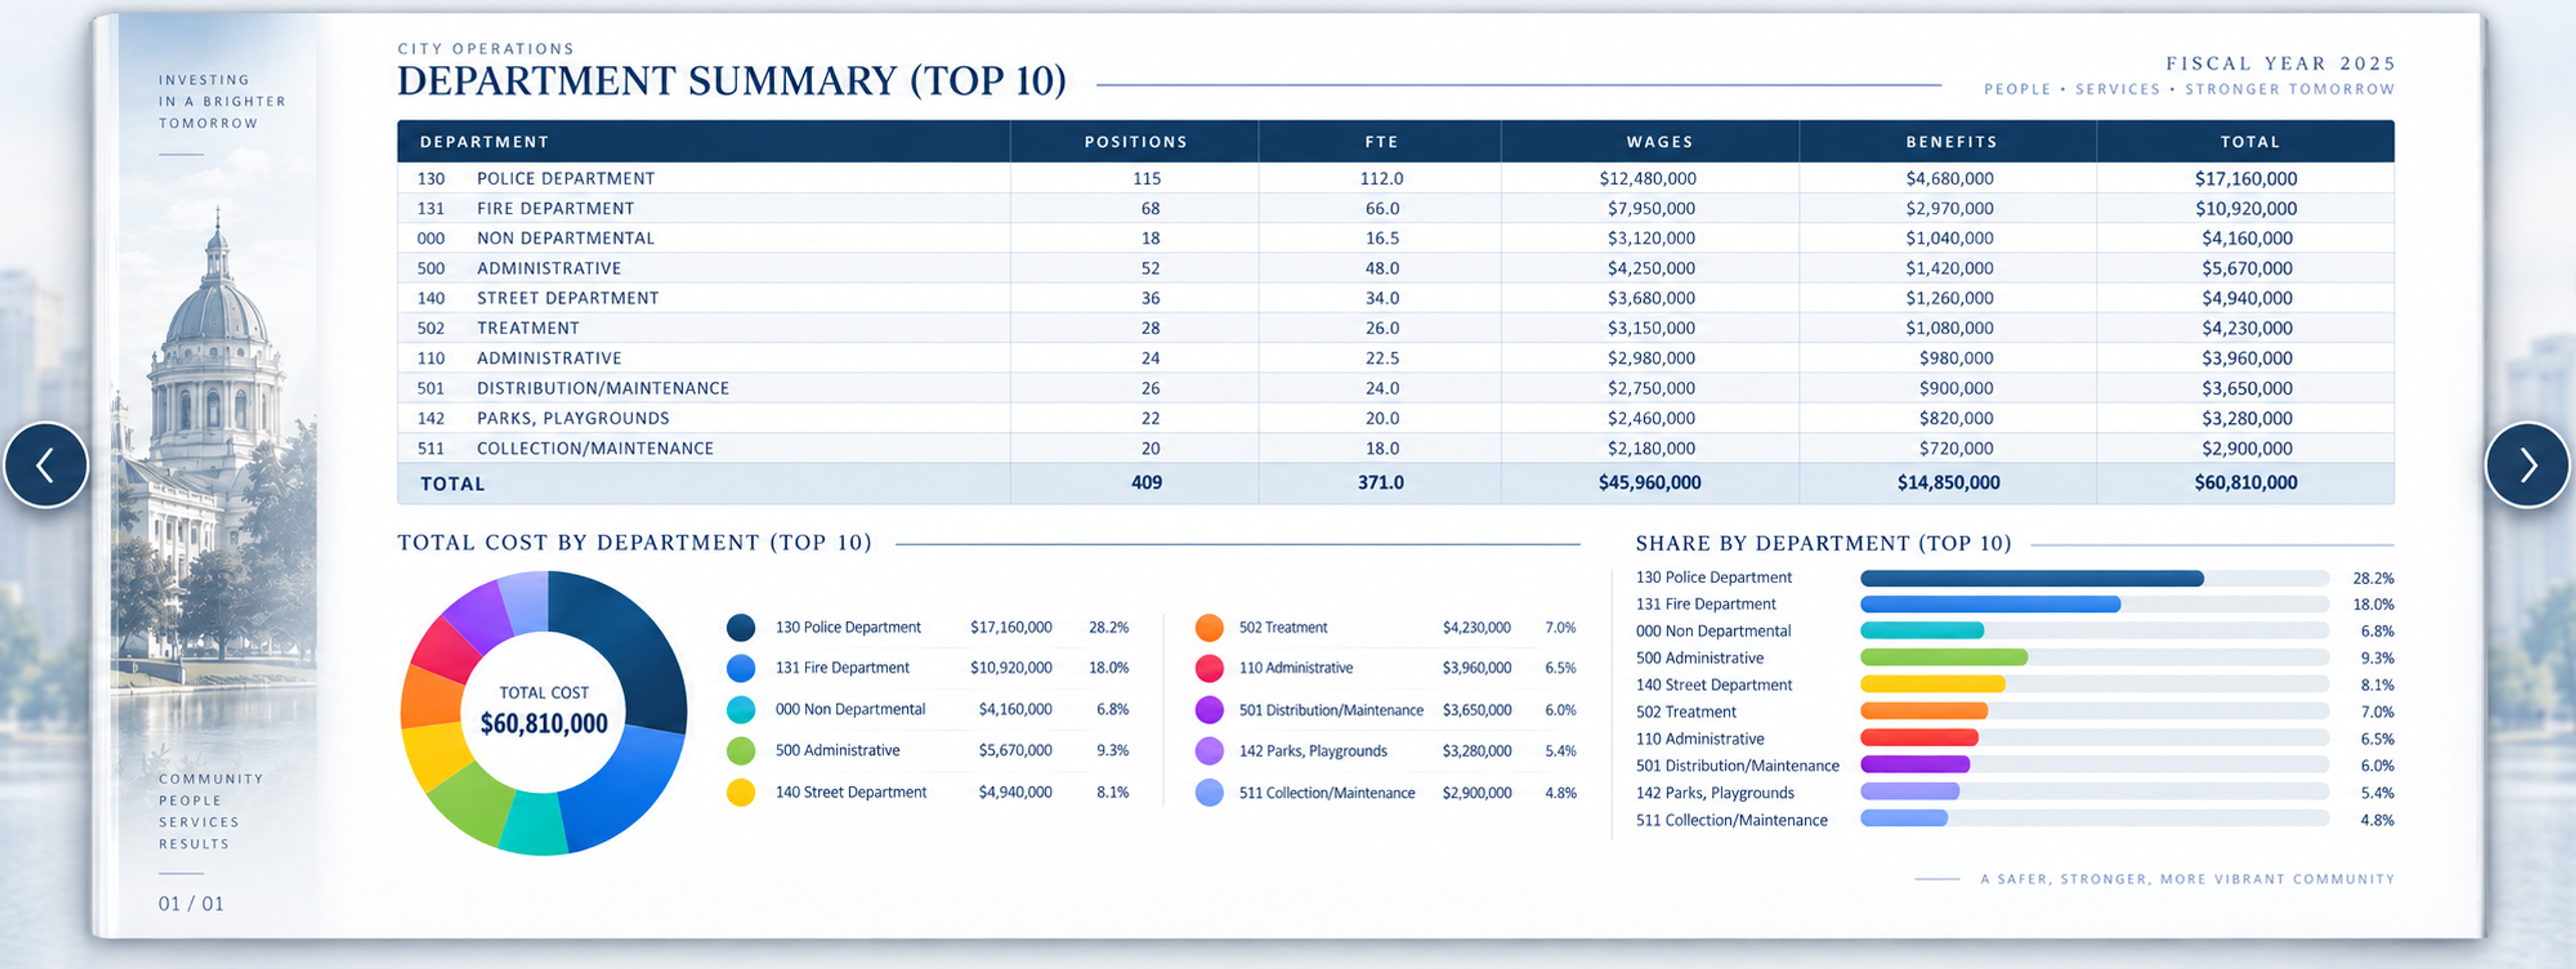Click the light blue Collection/Maintenance legend dot
Screen dimensions: 2576x969
[1209, 793]
